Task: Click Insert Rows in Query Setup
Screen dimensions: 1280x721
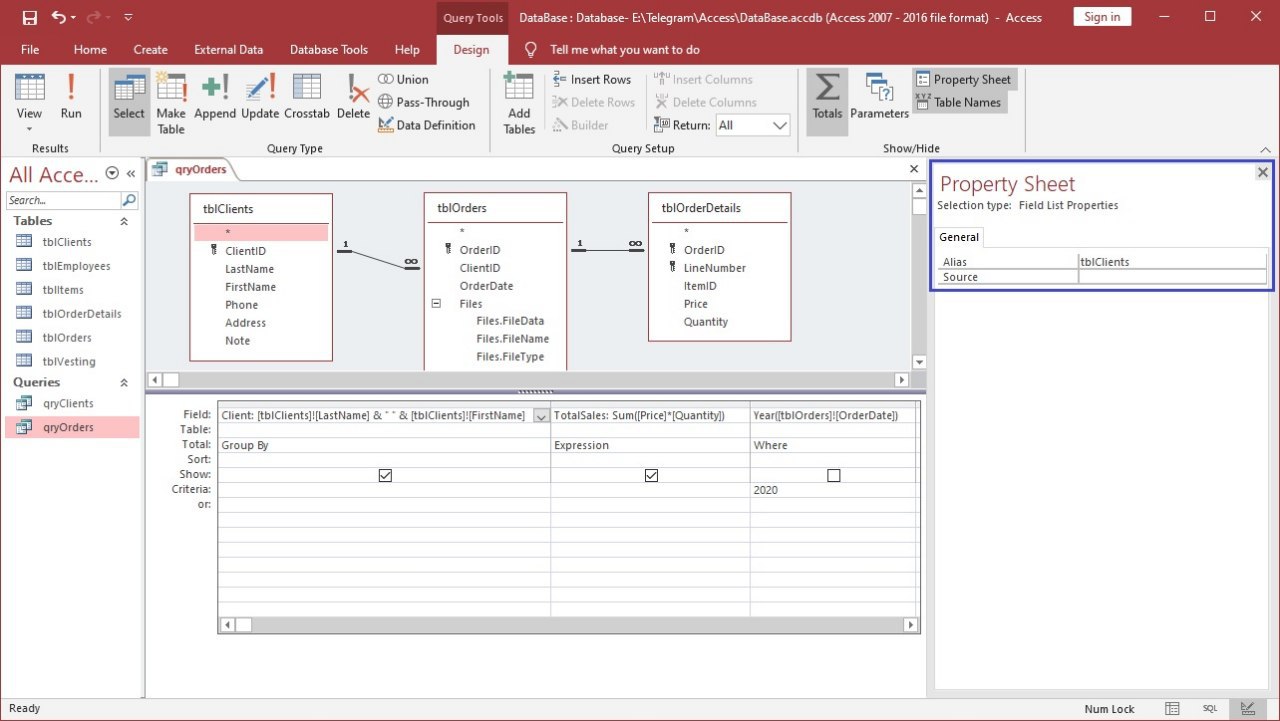Action: click(592, 79)
